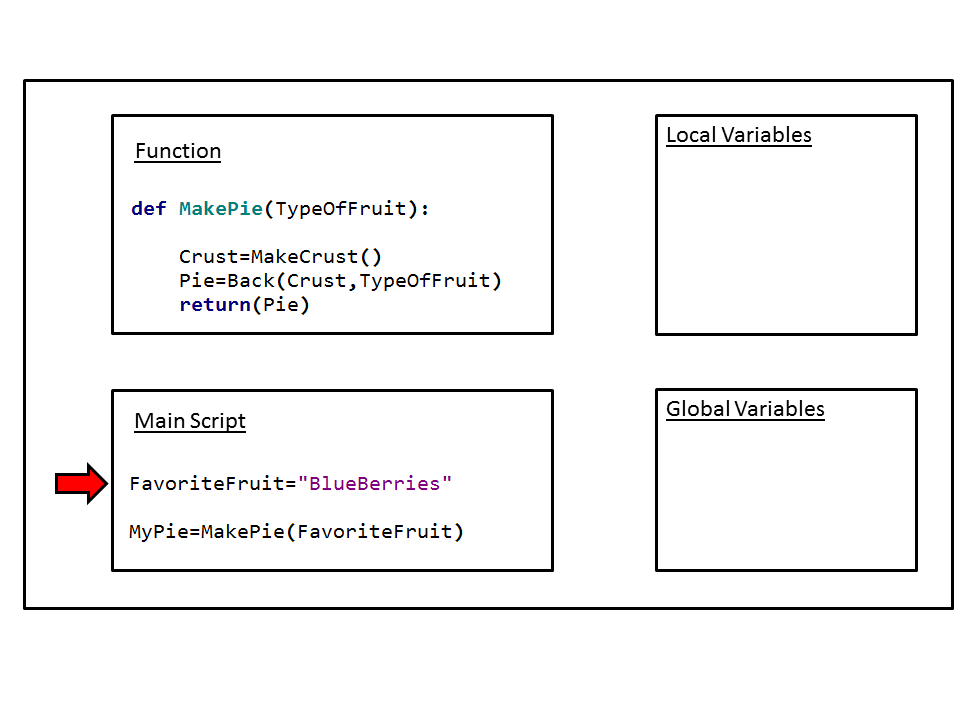Image resolution: width=960 pixels, height=720 pixels.
Task: Click the MyPie variable name
Action: tap(159, 532)
